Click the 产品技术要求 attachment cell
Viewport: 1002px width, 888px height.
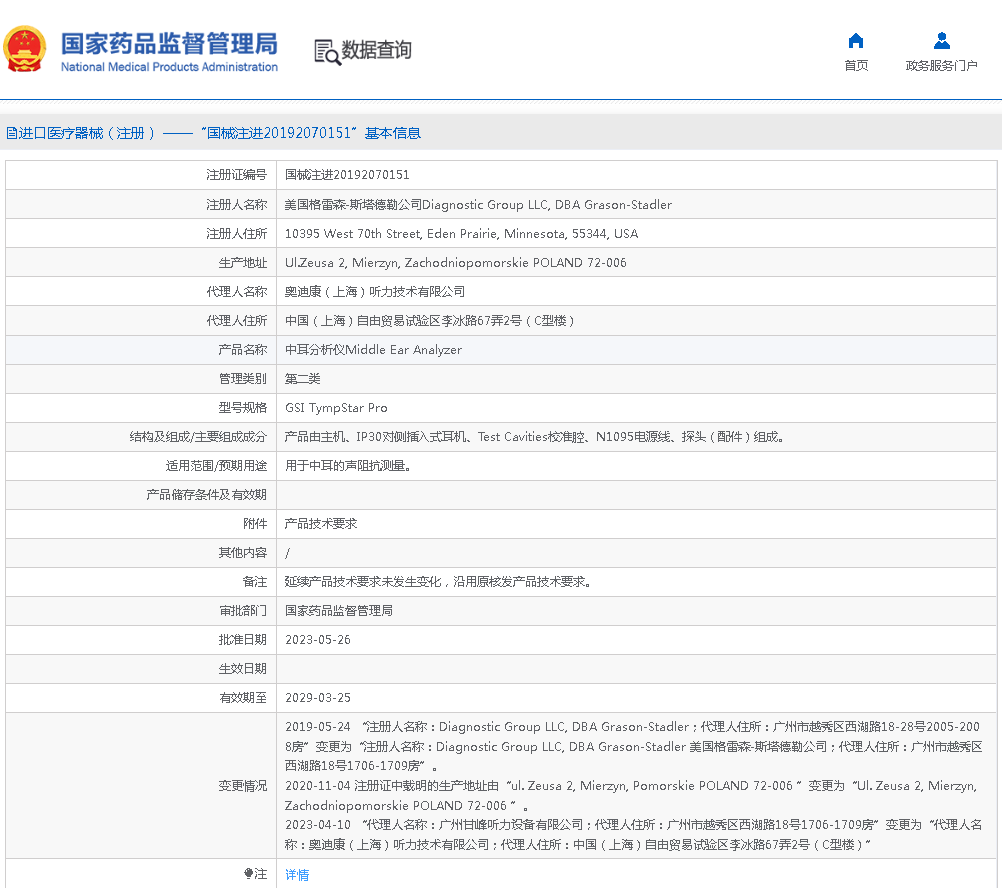[x=321, y=524]
